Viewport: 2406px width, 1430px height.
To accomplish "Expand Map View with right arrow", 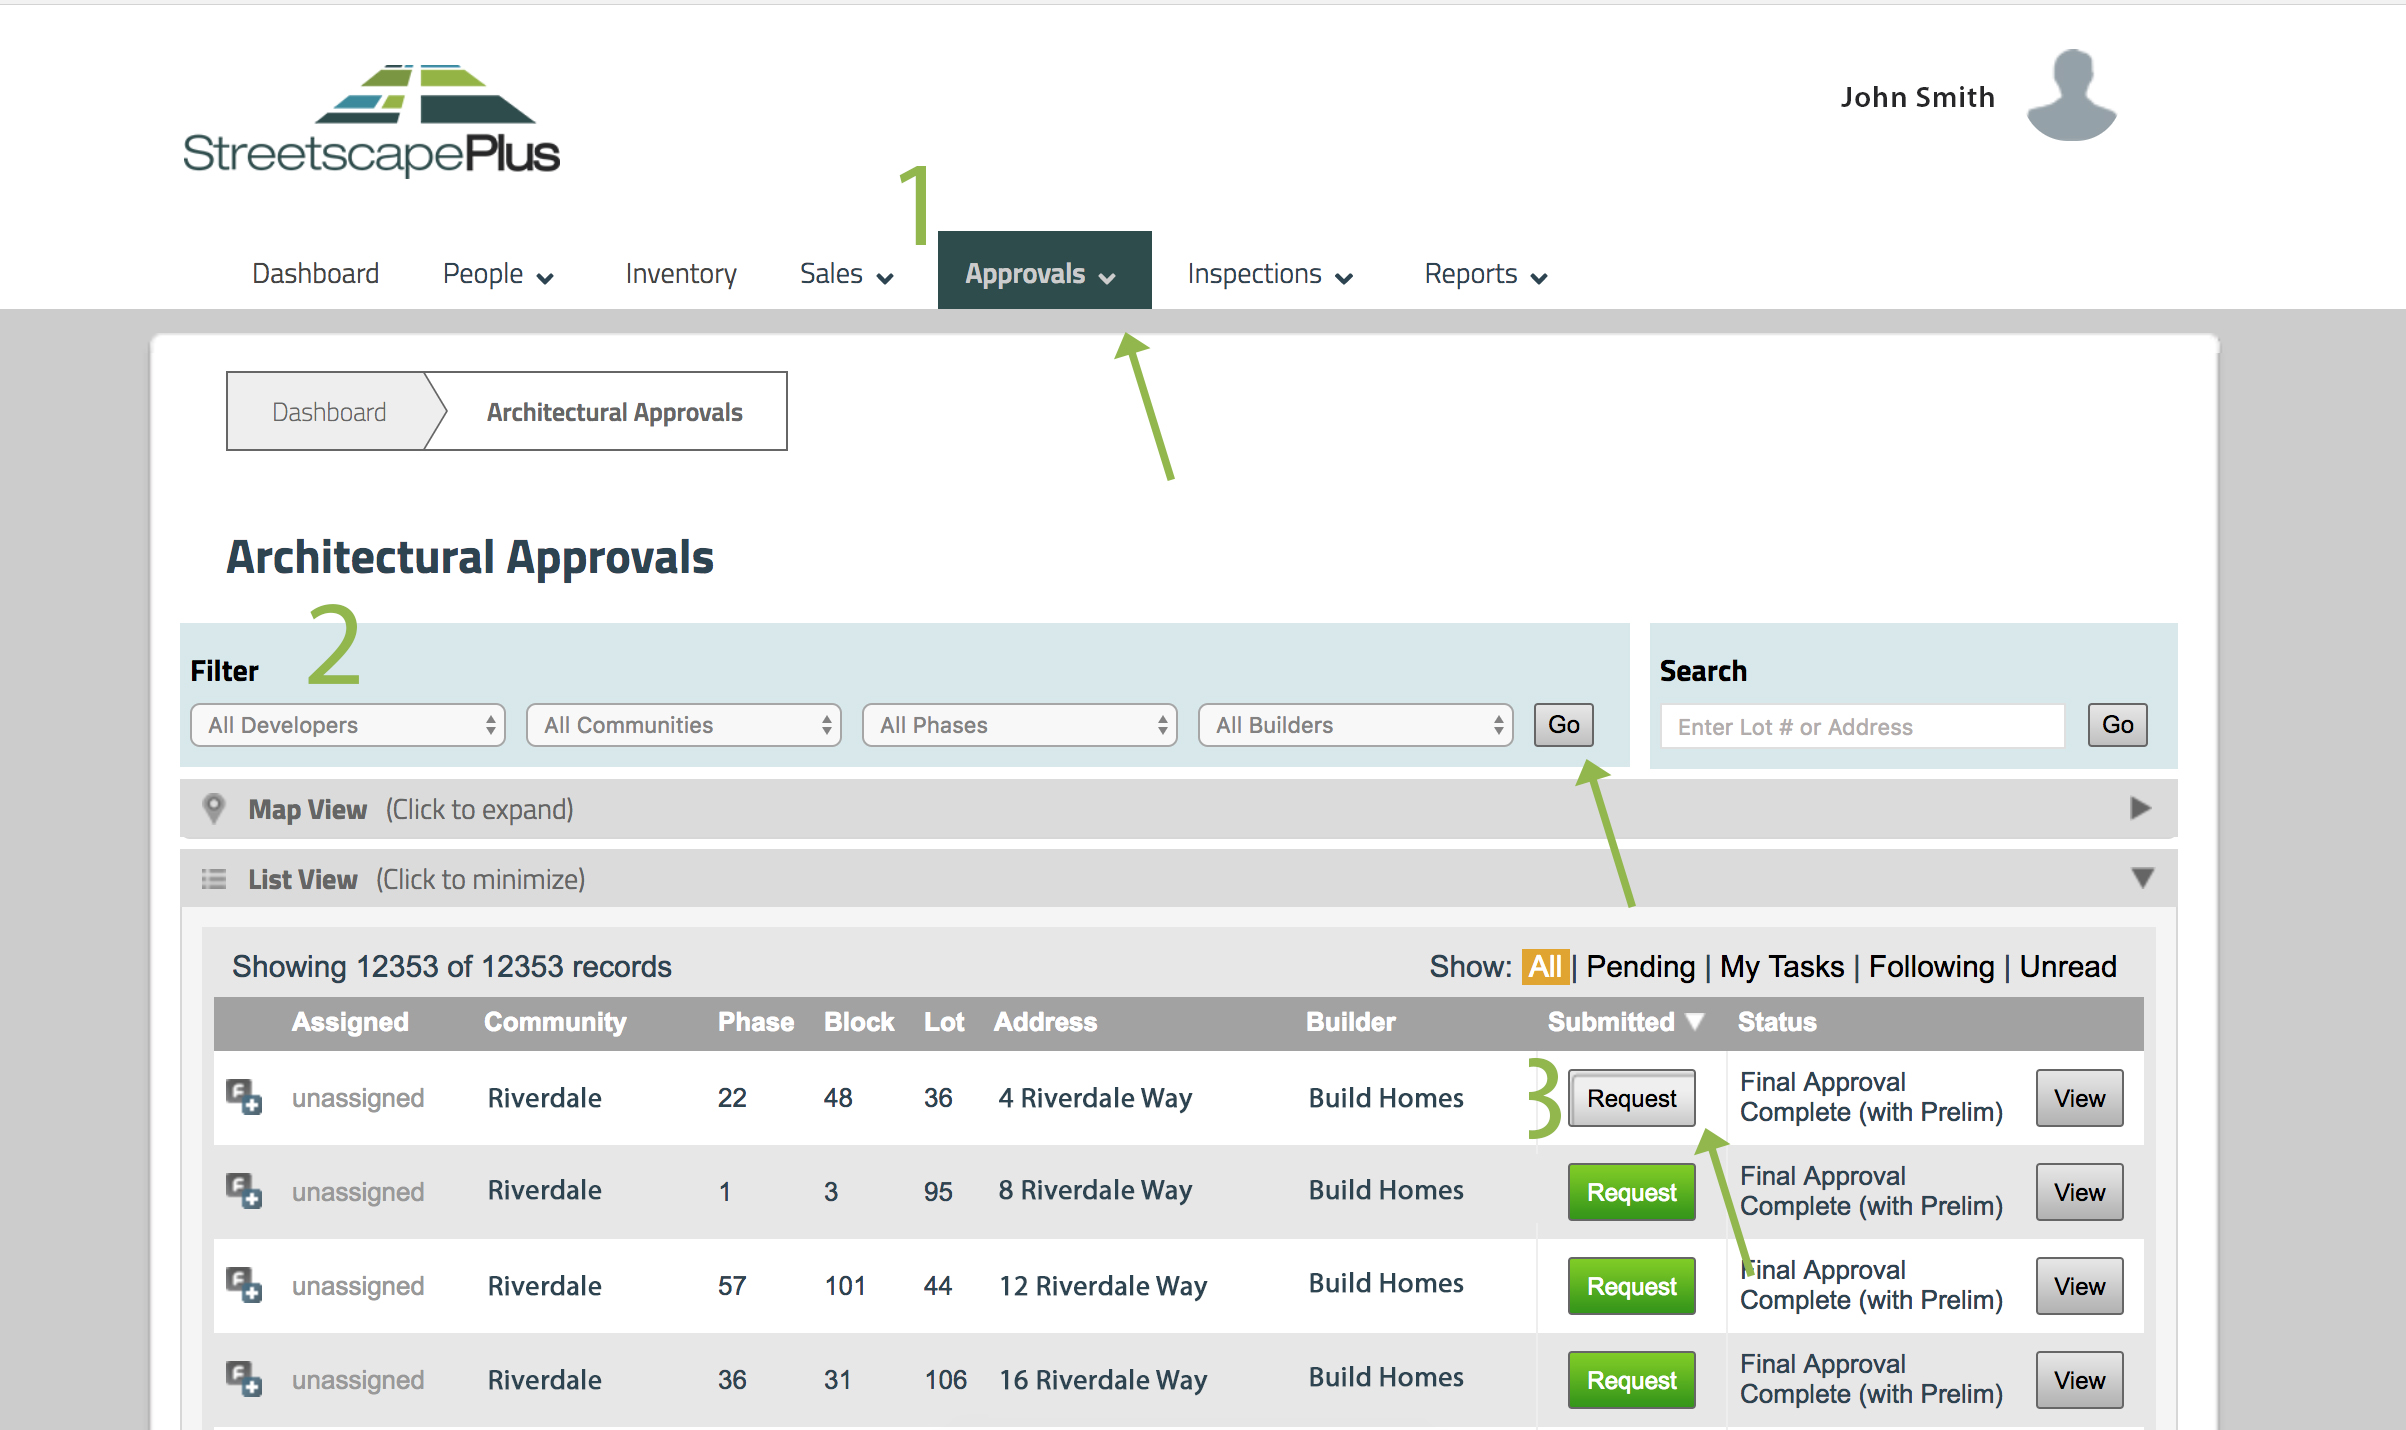I will [2139, 808].
